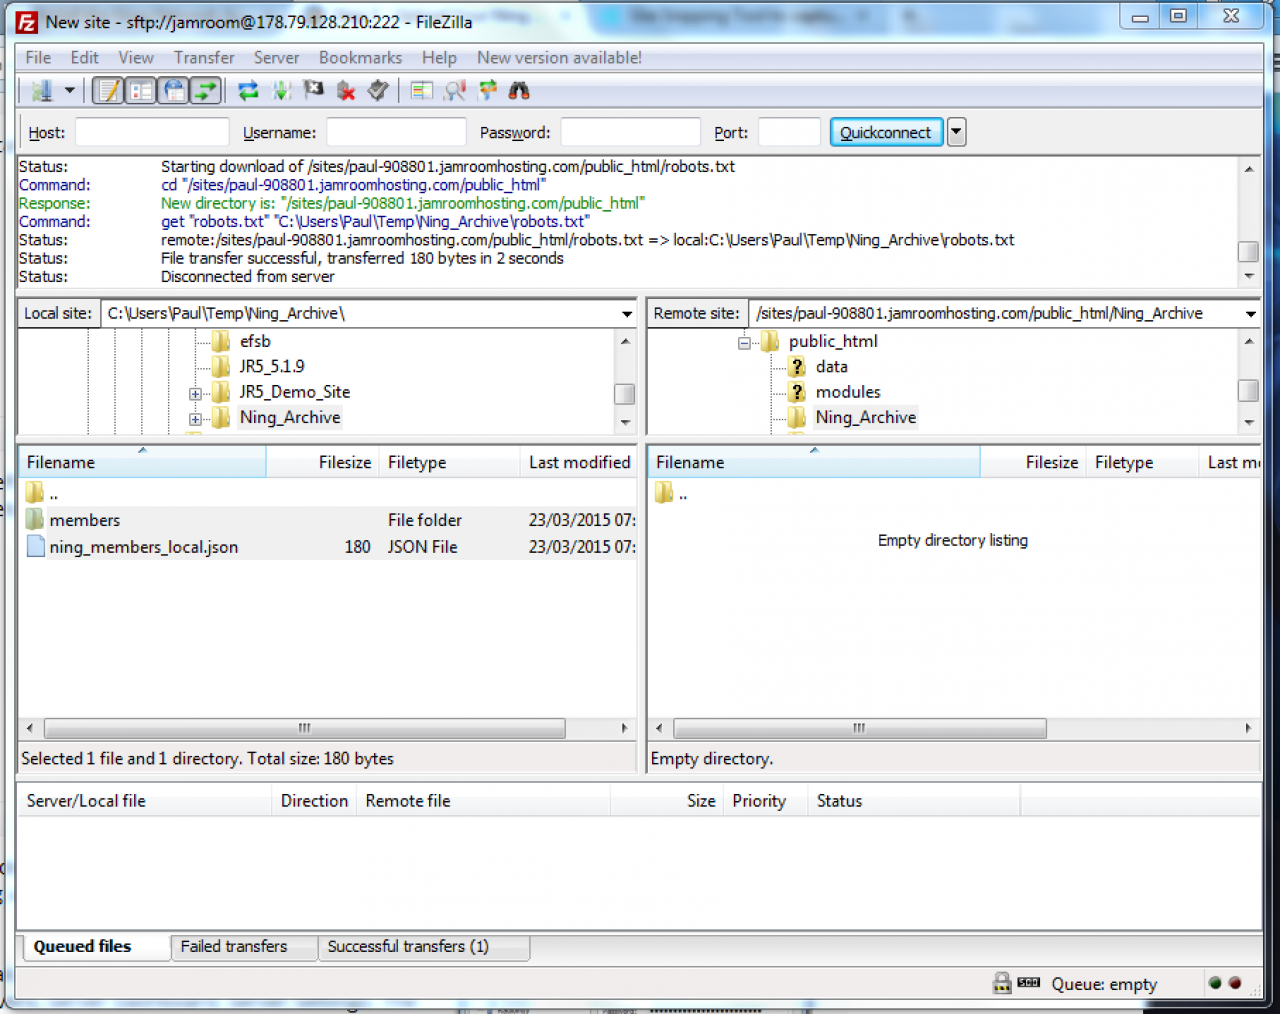Click the Disconnect from server icon
Viewport: 1280px width, 1014px height.
tap(346, 91)
